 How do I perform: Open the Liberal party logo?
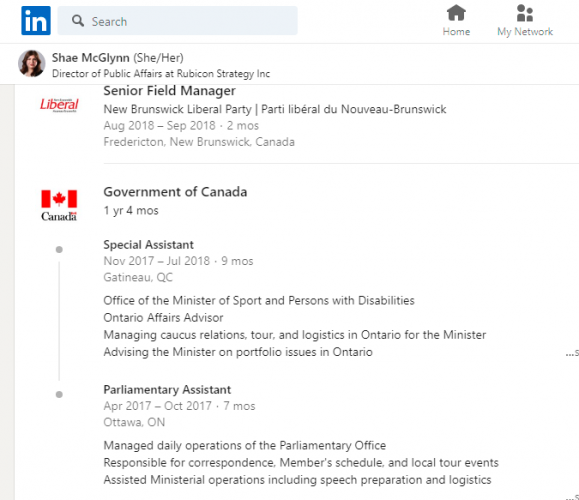(x=59, y=105)
